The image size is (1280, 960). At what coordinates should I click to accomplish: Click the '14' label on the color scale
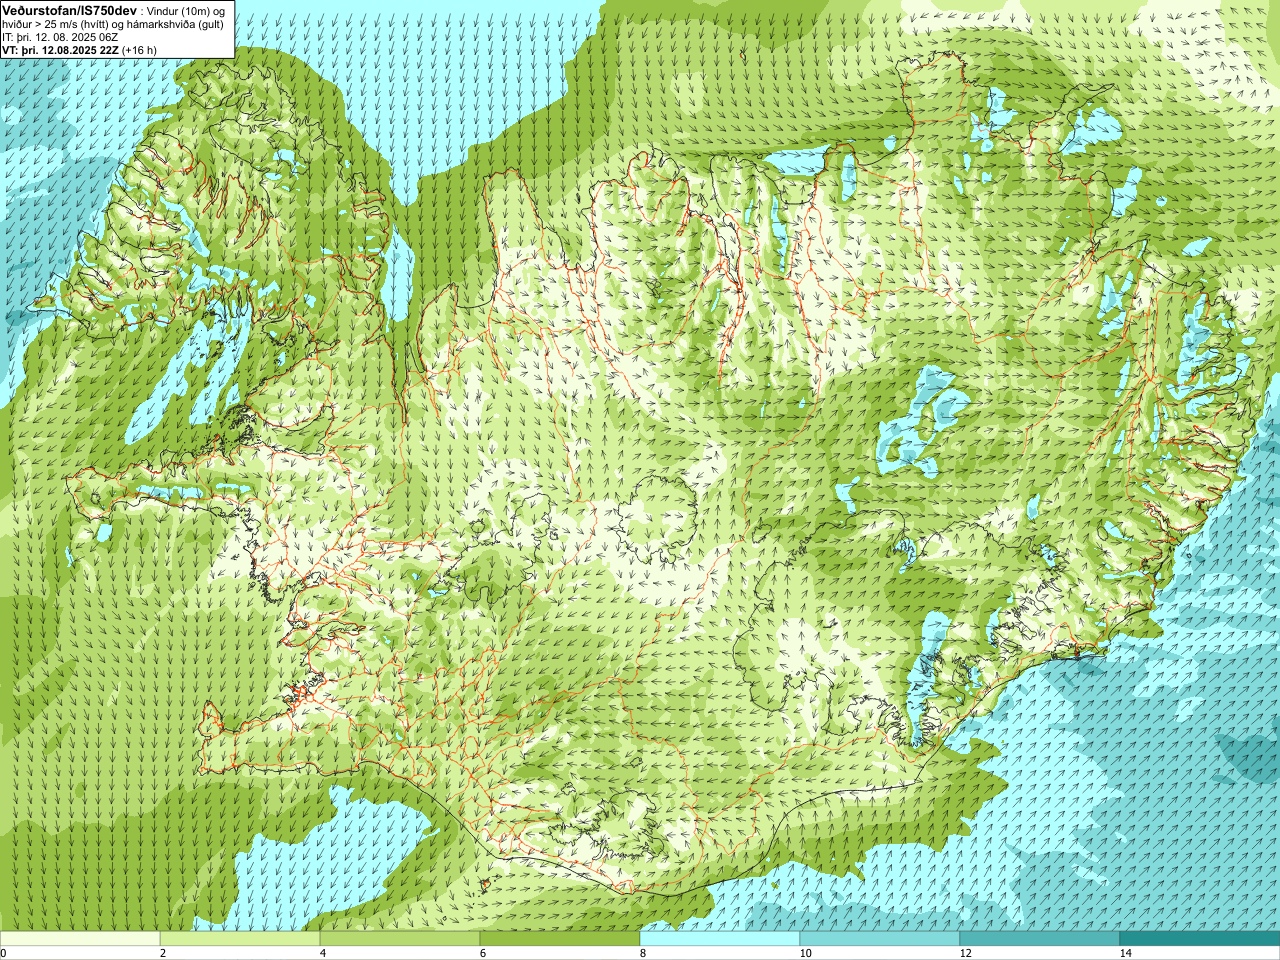[x=1125, y=953]
